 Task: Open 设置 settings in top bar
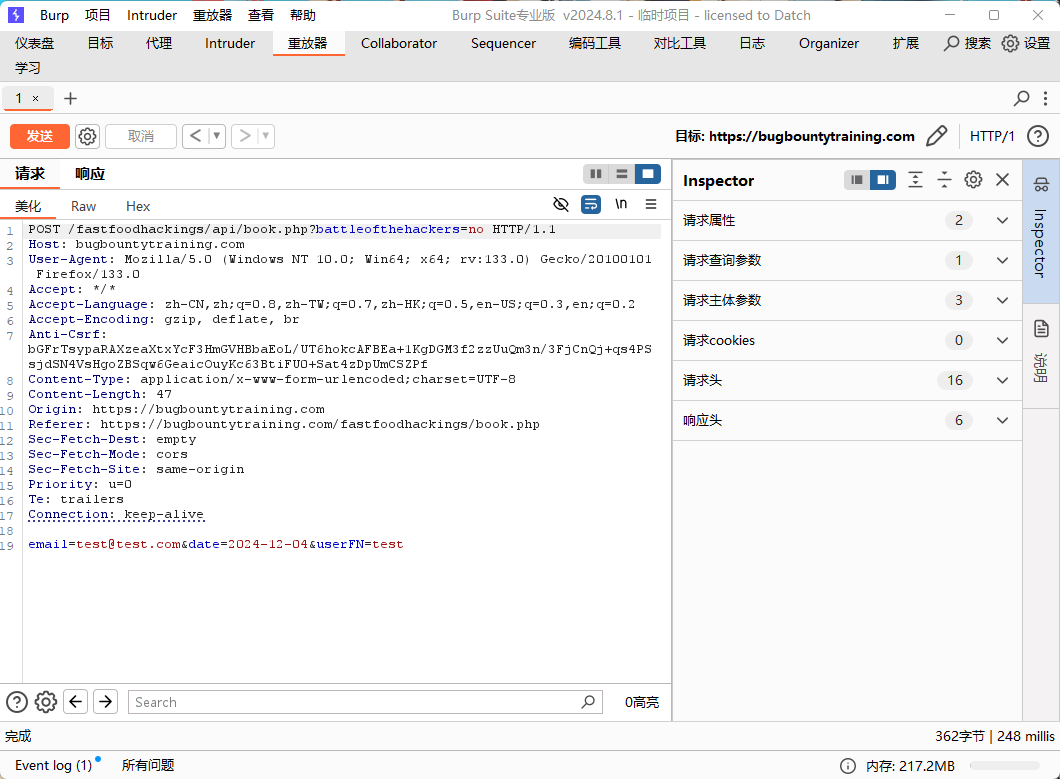(1026, 43)
